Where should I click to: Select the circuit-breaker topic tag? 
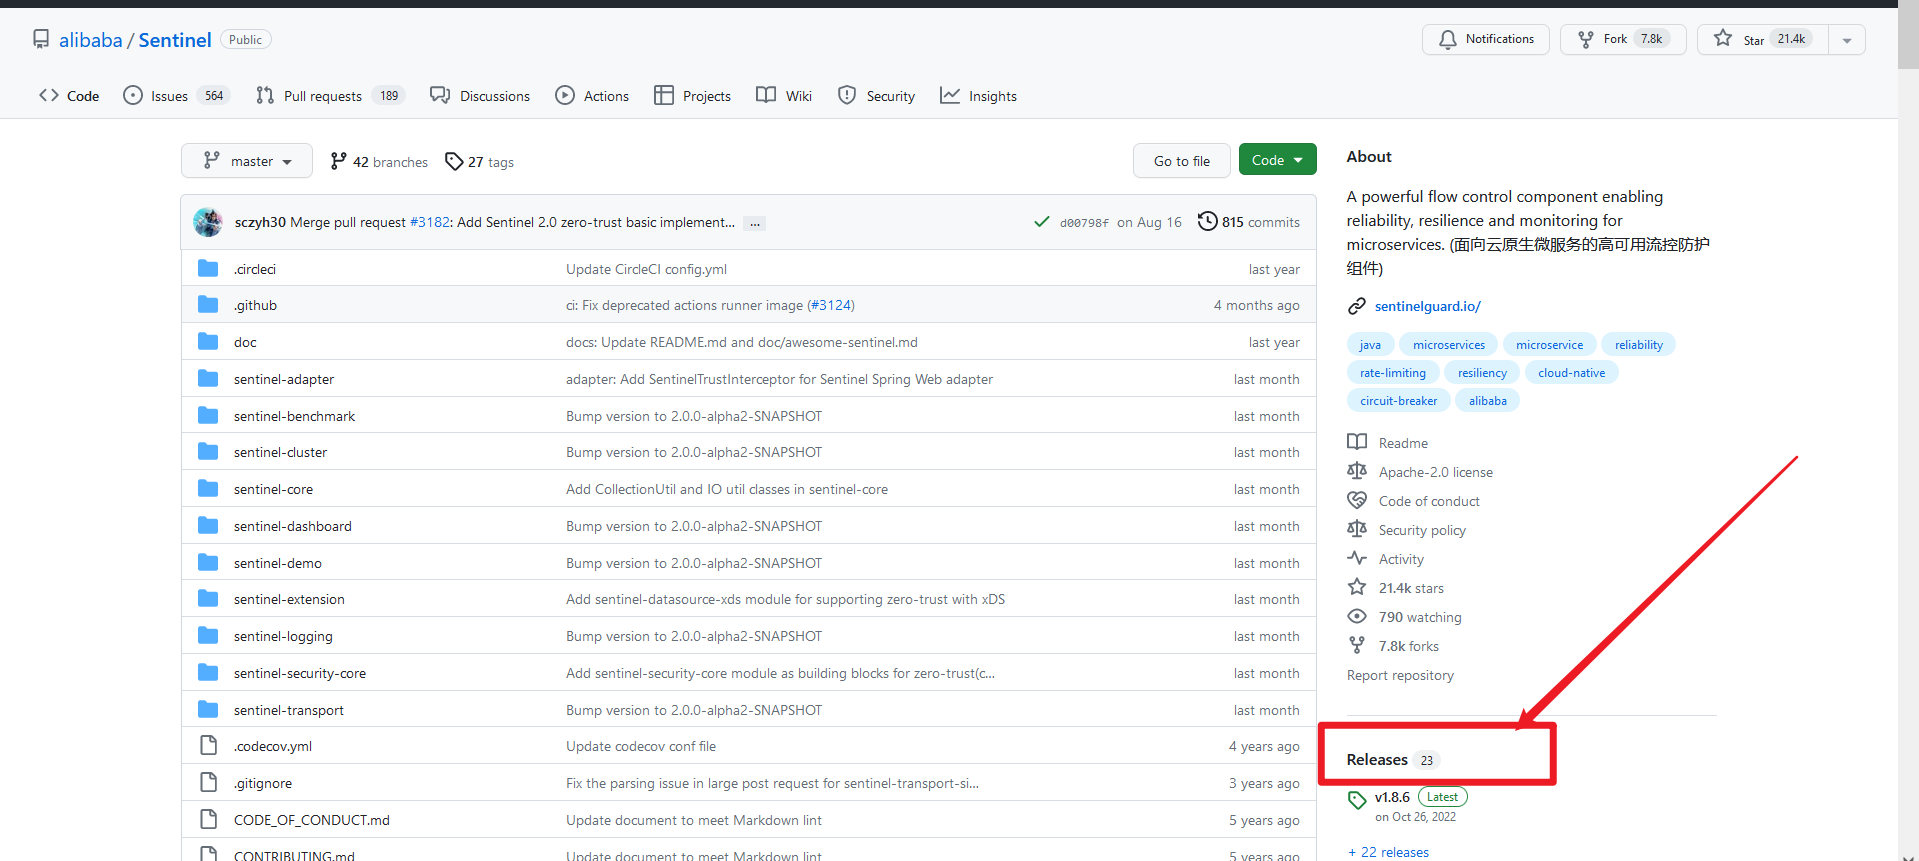[1398, 401]
